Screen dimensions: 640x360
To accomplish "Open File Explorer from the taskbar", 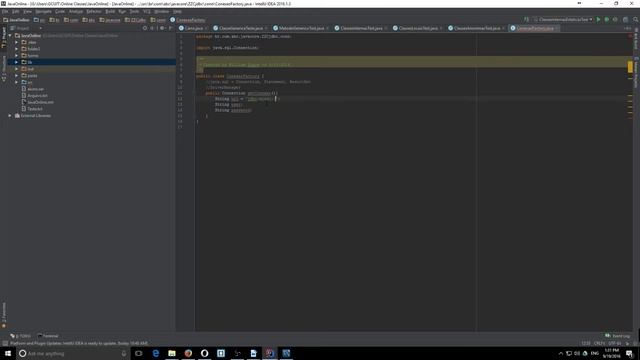I will (172, 353).
